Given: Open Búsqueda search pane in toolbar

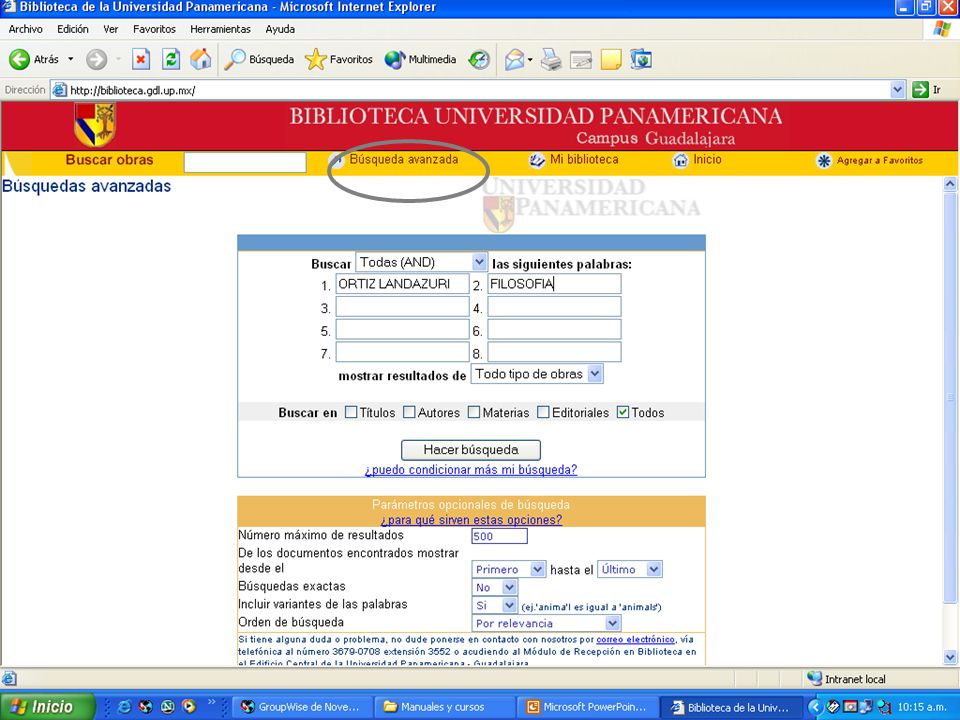Looking at the screenshot, I should pos(259,59).
